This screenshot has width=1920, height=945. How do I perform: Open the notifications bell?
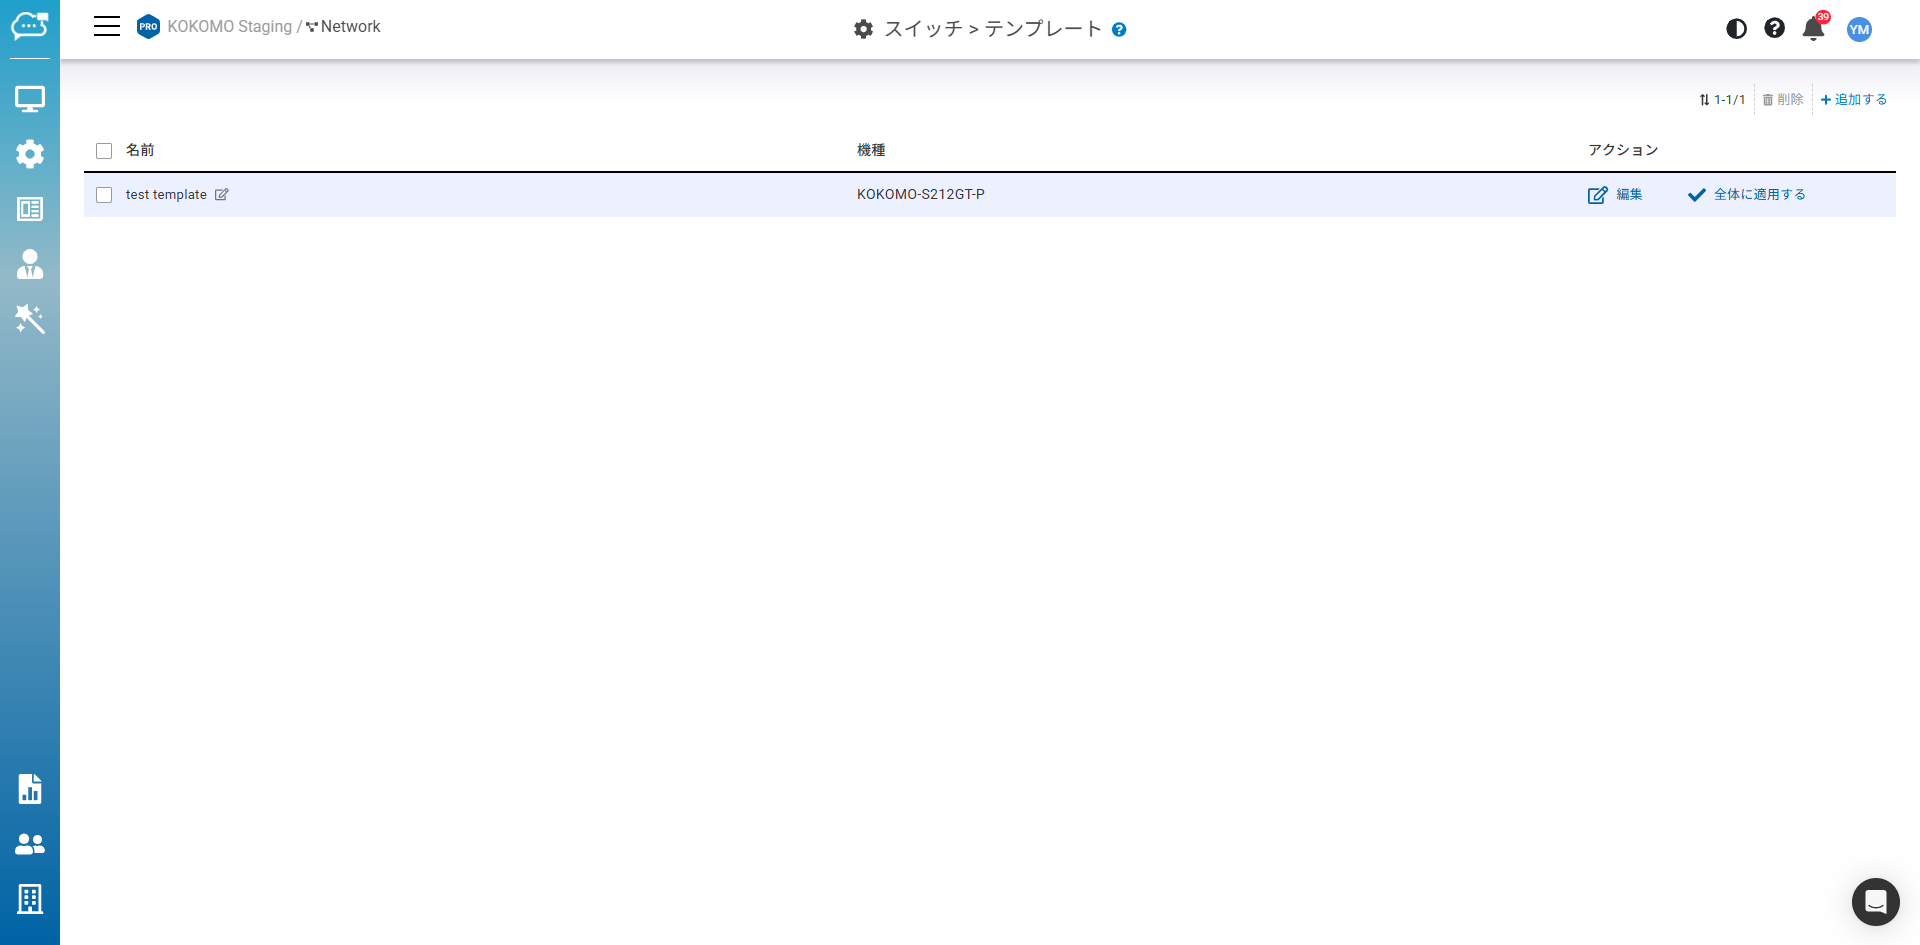(x=1813, y=29)
